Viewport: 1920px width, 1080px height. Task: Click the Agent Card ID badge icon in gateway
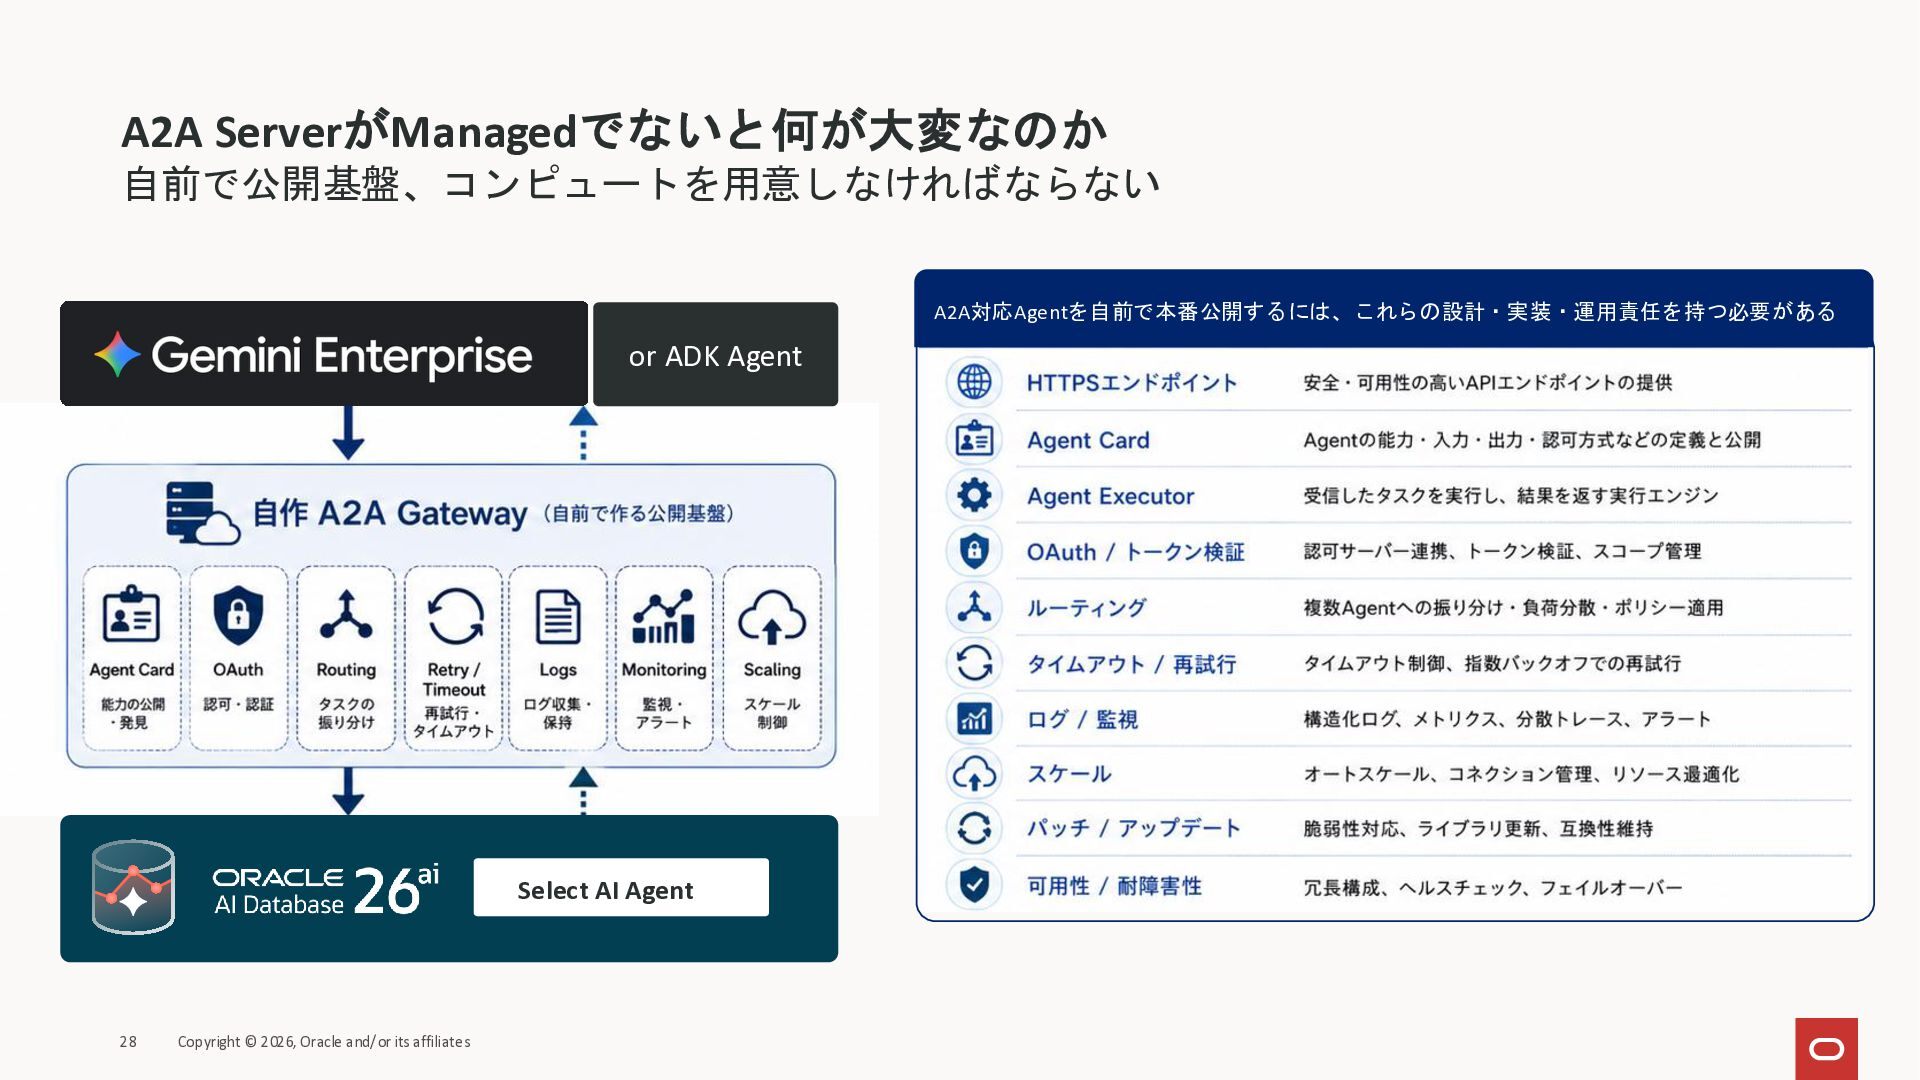pos(131,614)
